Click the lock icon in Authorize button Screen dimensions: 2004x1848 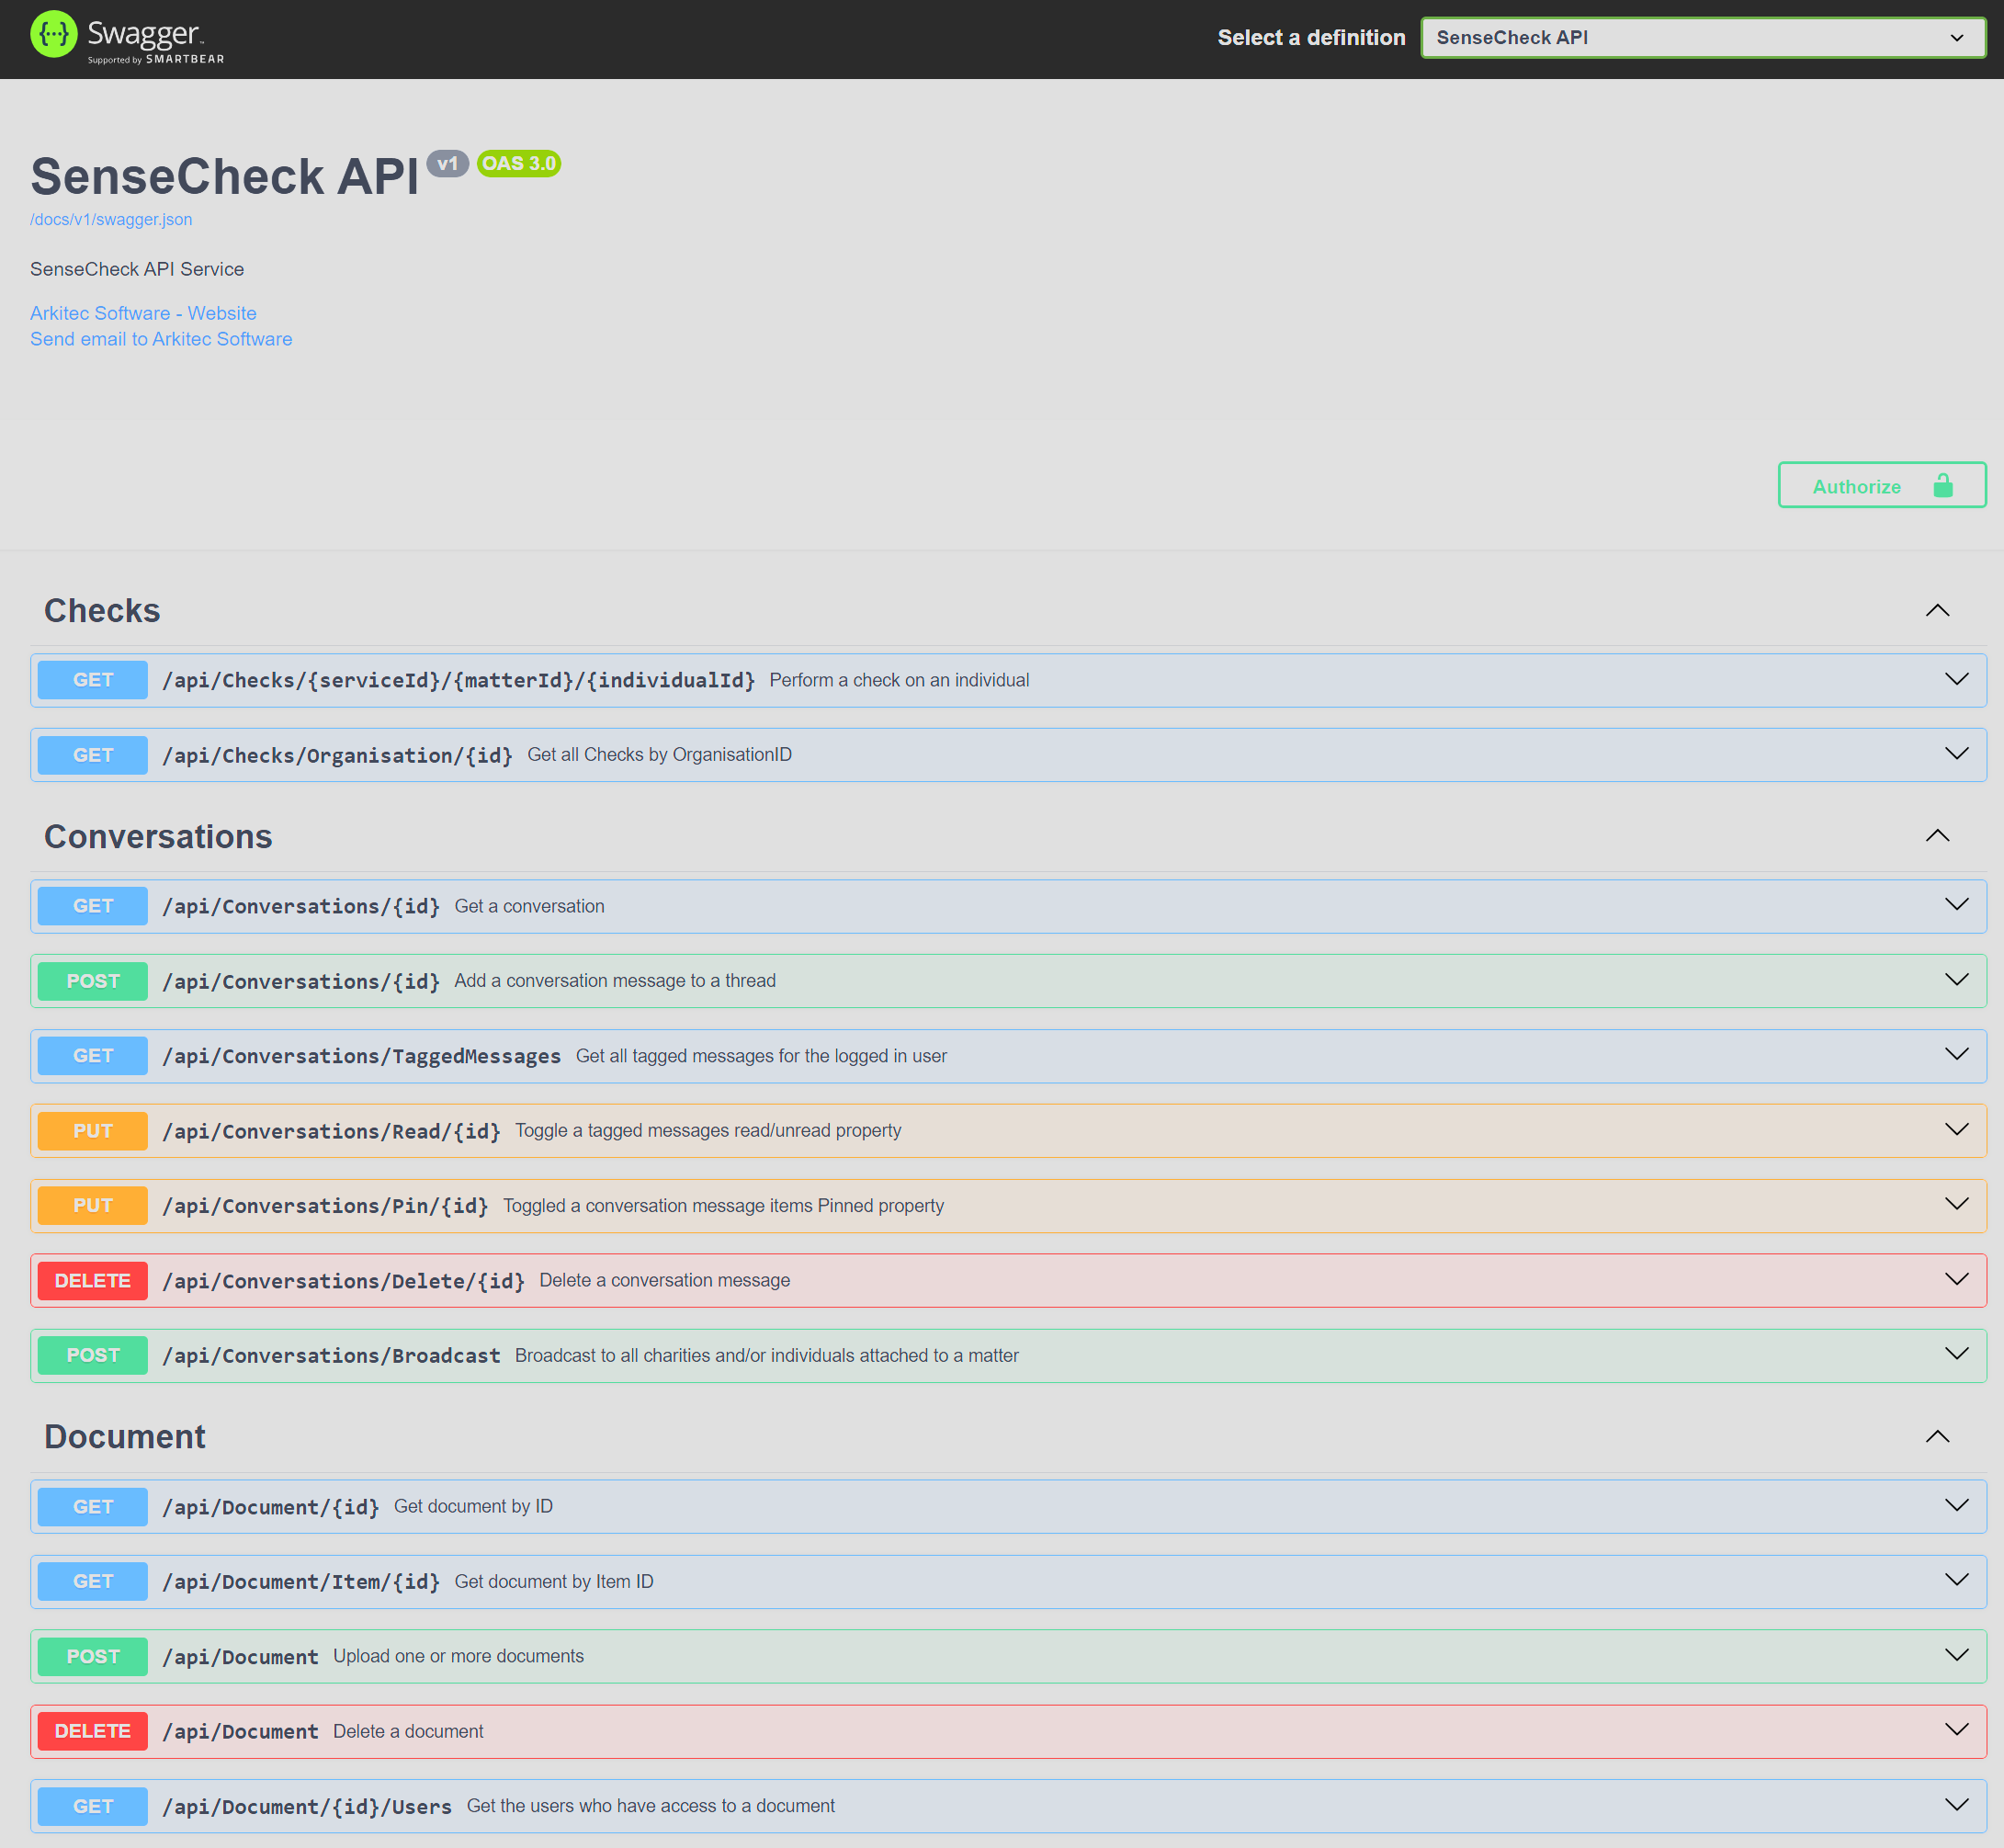pos(1942,486)
